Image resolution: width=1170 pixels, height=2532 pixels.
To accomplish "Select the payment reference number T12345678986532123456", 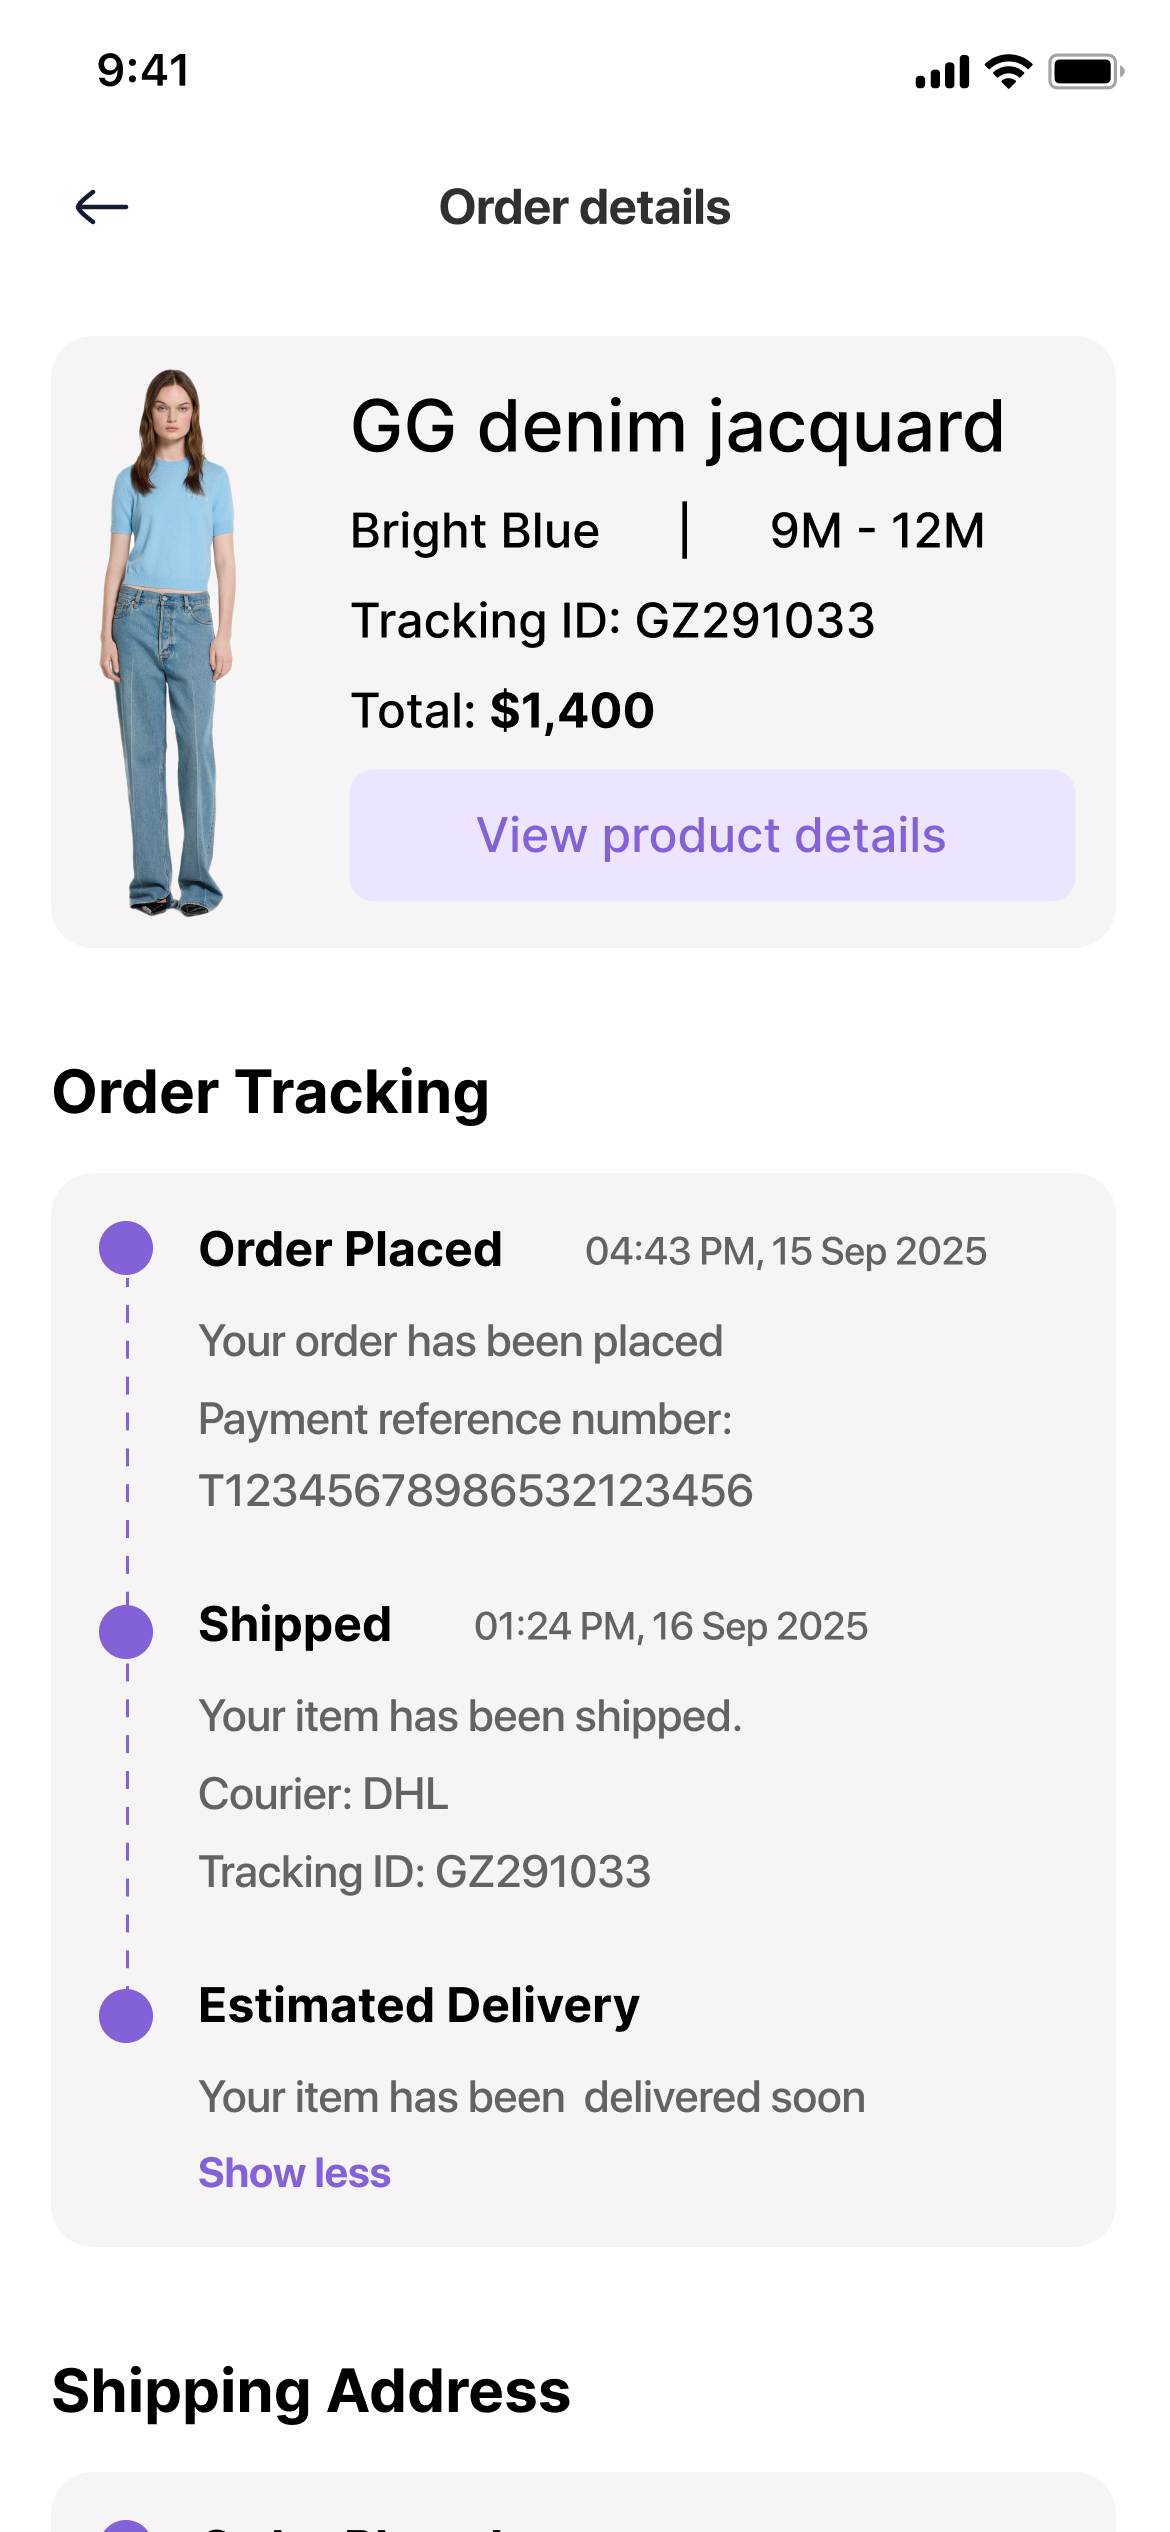I will pyautogui.click(x=475, y=1491).
